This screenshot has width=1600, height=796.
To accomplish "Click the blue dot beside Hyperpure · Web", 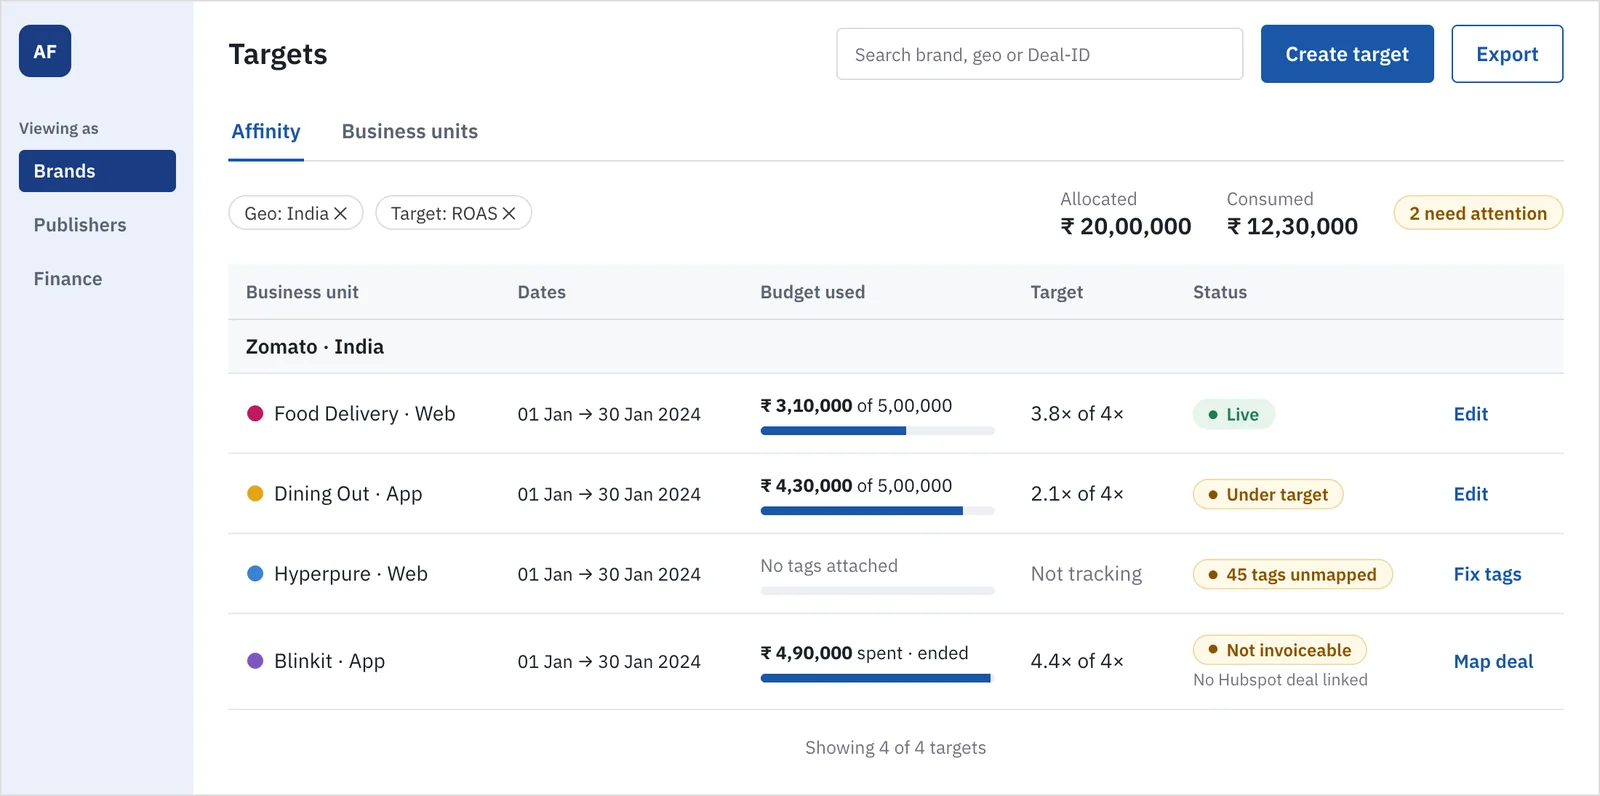I will click(255, 573).
